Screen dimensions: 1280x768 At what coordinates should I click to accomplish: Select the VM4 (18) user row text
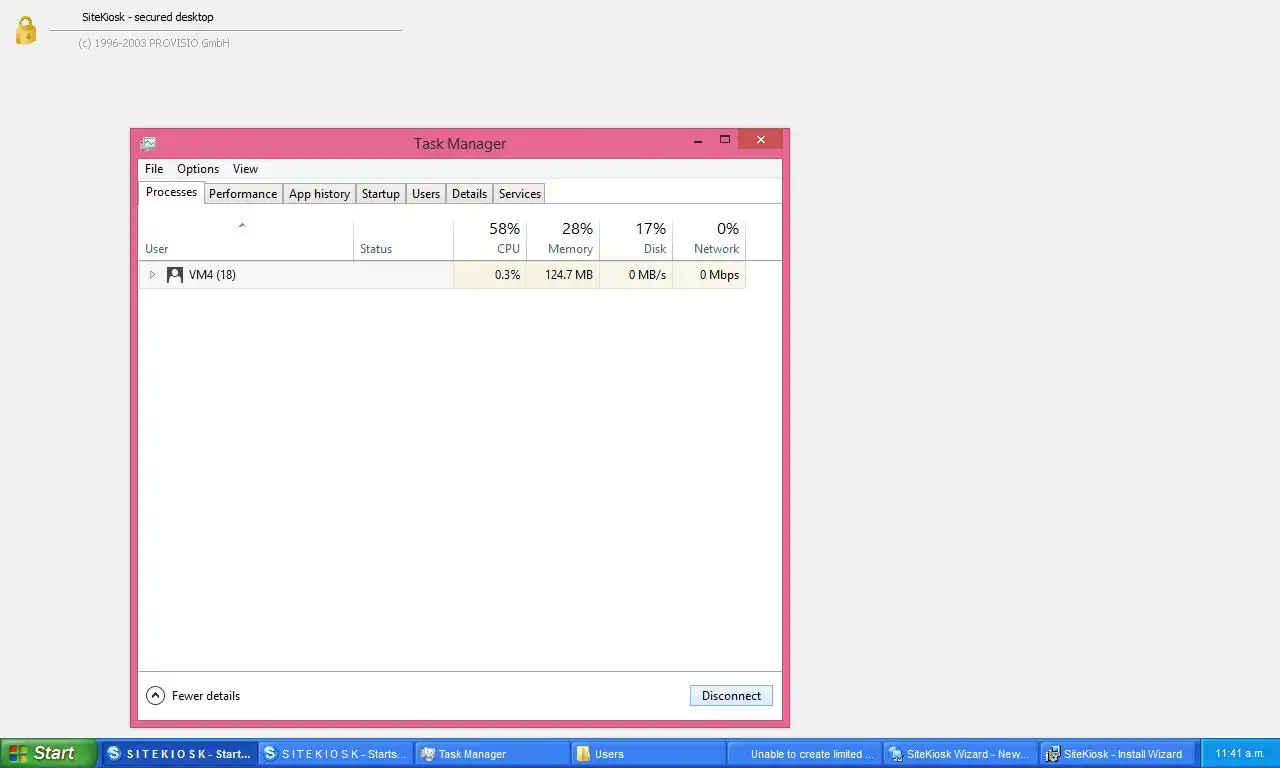click(x=212, y=275)
